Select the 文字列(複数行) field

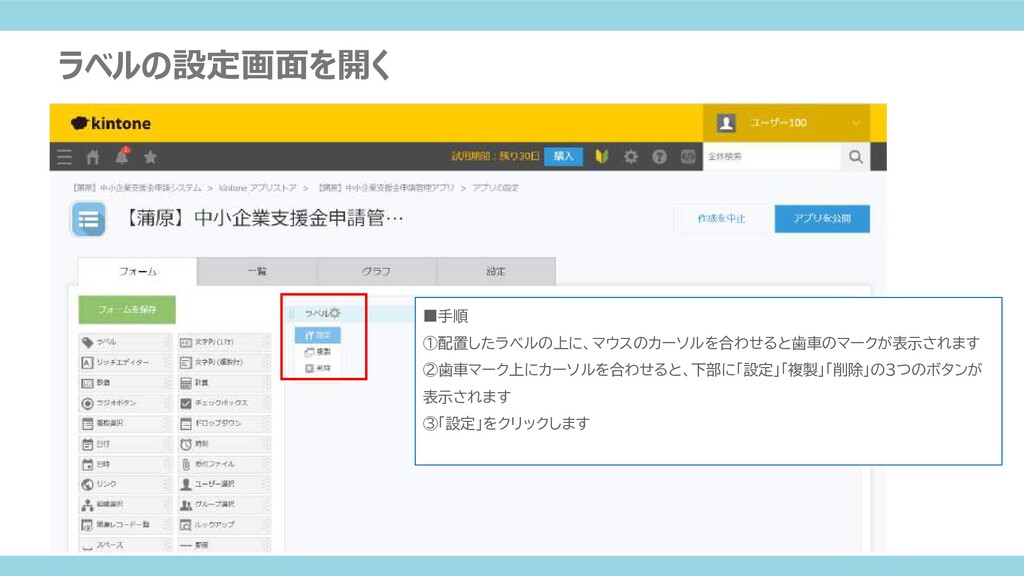coord(224,362)
